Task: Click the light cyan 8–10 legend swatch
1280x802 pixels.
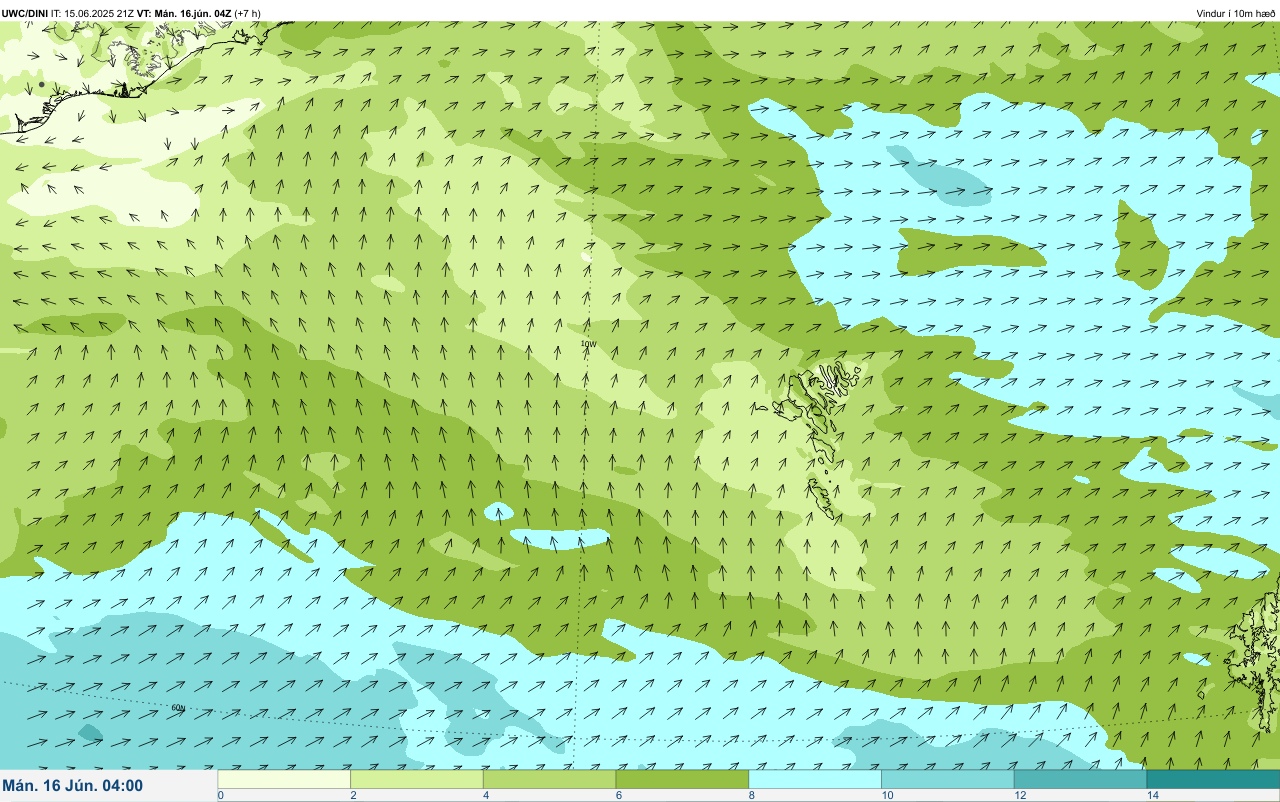Action: tap(815, 779)
